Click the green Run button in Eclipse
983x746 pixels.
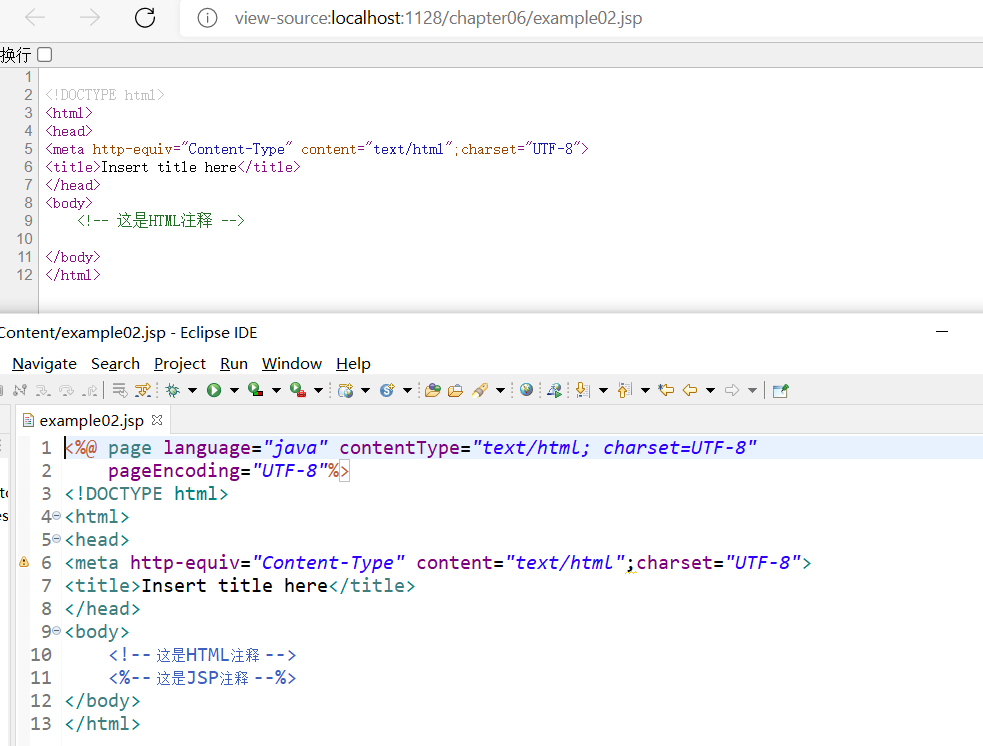(214, 391)
